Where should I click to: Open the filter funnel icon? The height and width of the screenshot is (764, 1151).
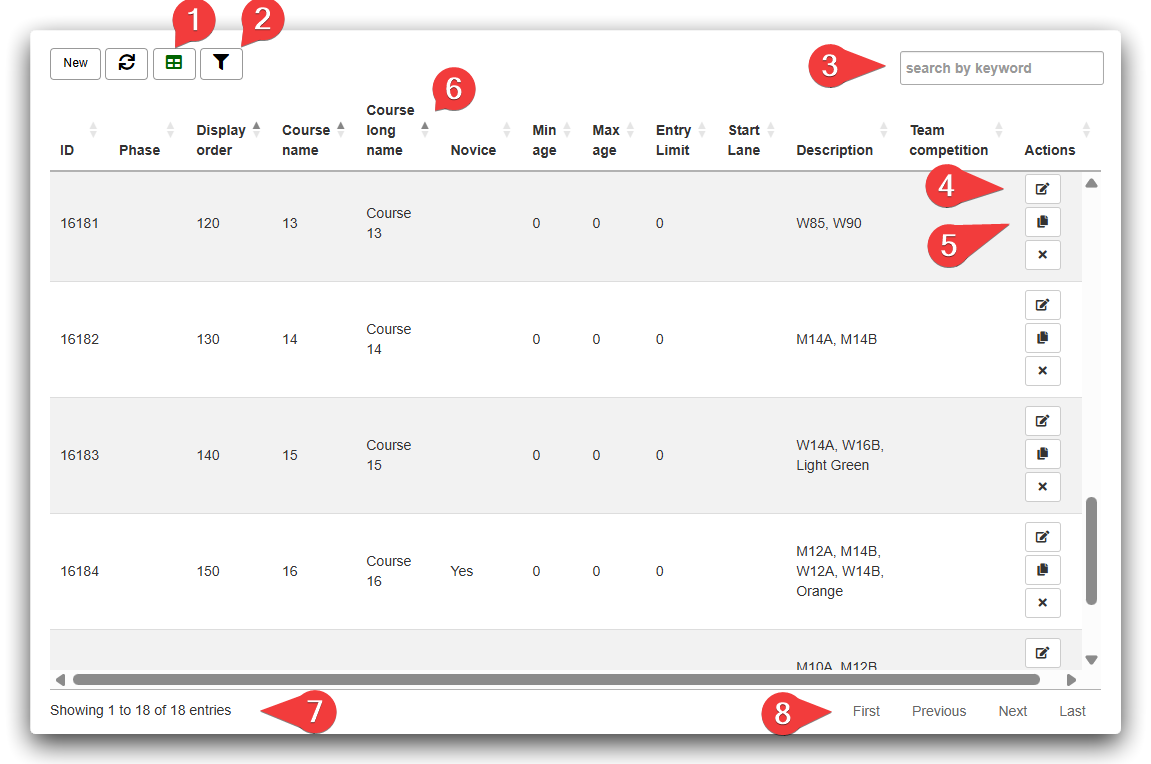tap(221, 63)
